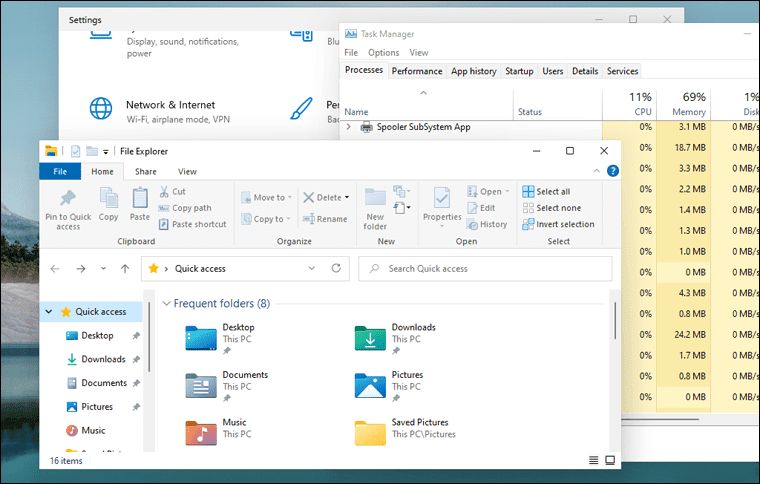Screen dimensions: 760x484
Task: Click Properties icon in Quick Access Toolbar
Action: (x=76, y=151)
